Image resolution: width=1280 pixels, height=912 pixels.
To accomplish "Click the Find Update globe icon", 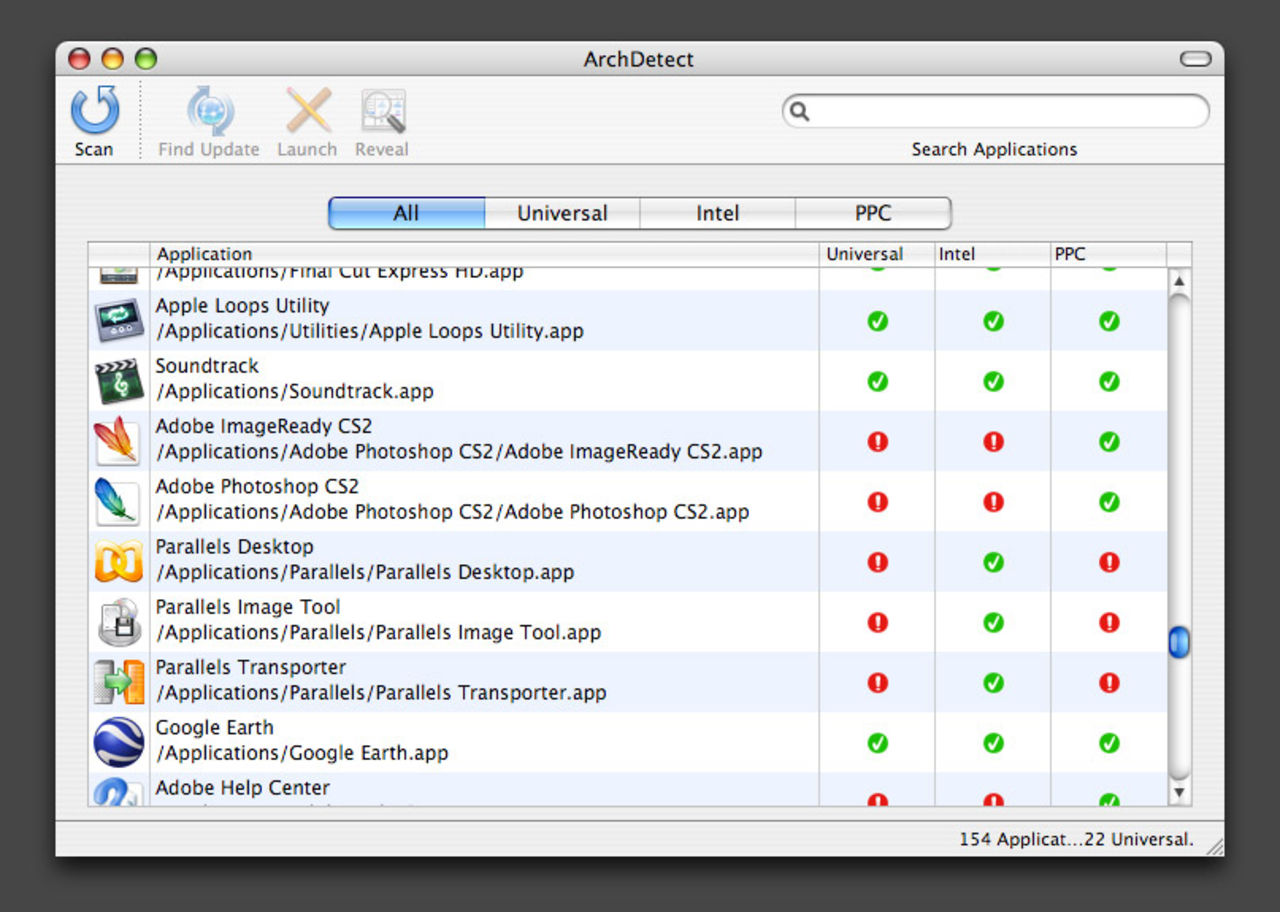I will pos(209,111).
